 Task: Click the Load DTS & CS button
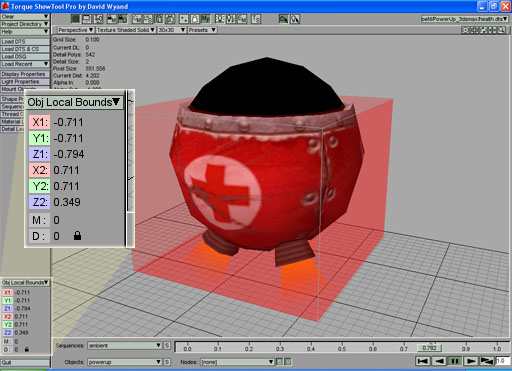pyautogui.click(x=25, y=49)
